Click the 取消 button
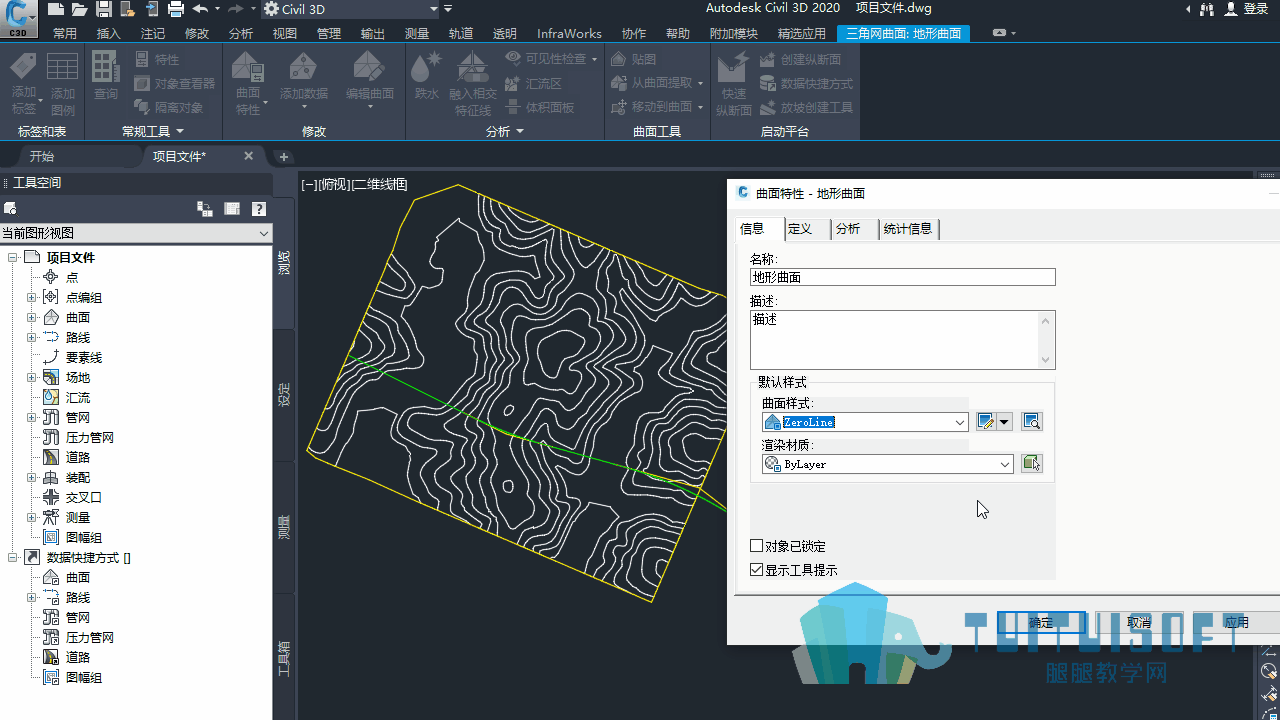Screen dimensions: 1280x720 click(x=1139, y=622)
